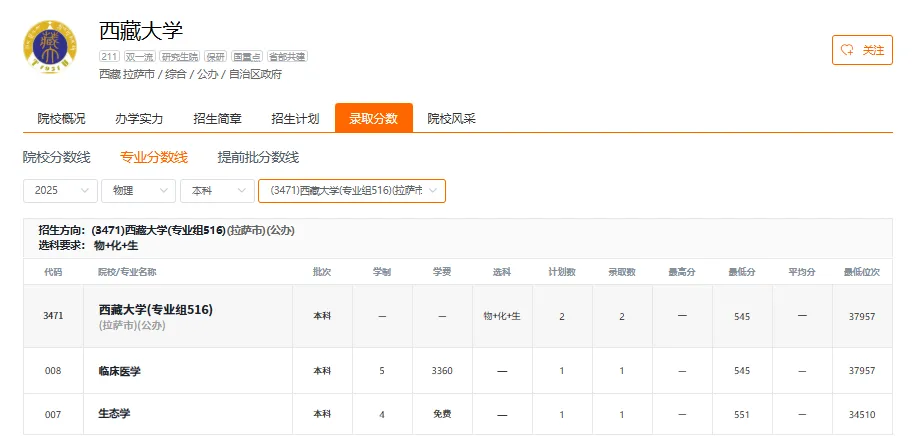Click lowest rank 37957 in 临床医学 row
The image size is (915, 447).
click(x=862, y=371)
